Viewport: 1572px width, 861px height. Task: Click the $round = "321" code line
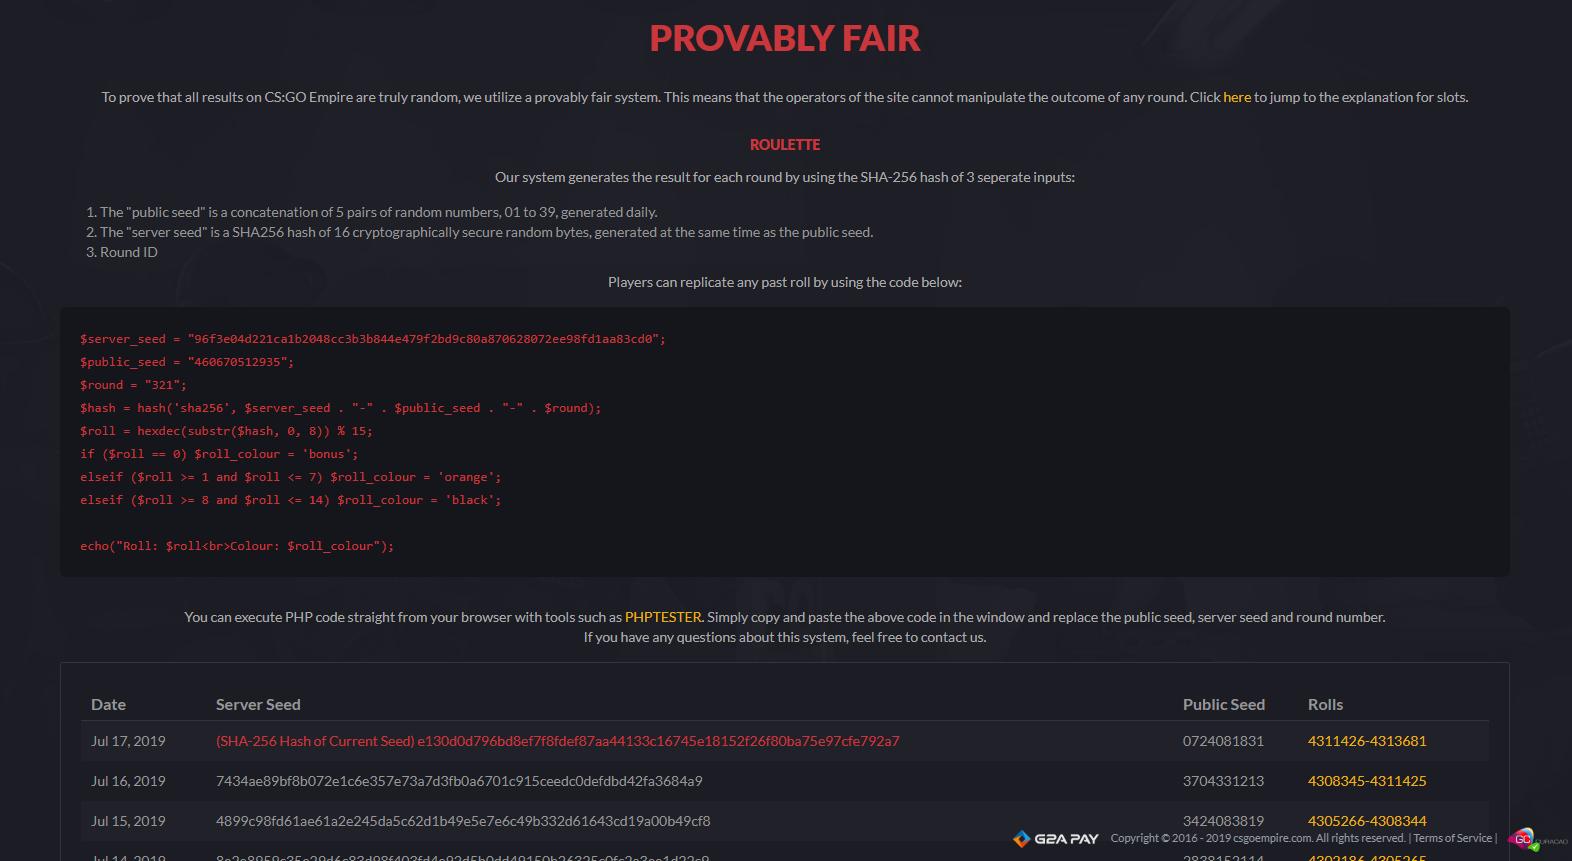pos(133,385)
